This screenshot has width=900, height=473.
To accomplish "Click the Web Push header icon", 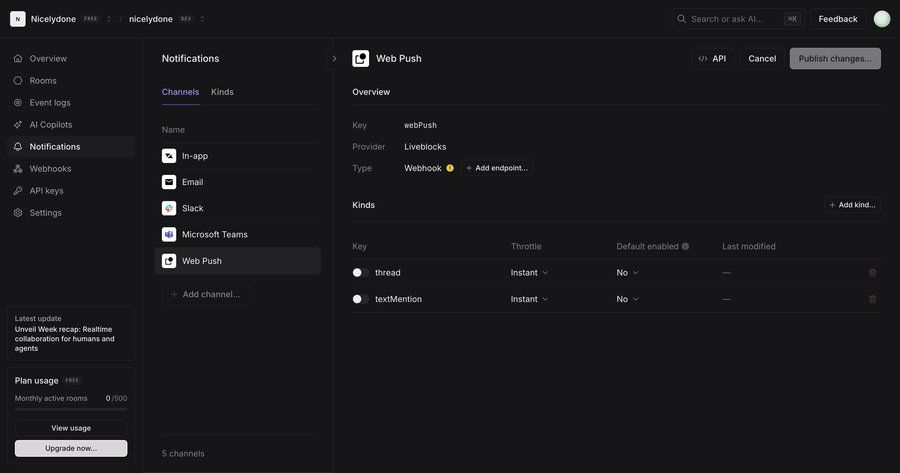I will [360, 59].
